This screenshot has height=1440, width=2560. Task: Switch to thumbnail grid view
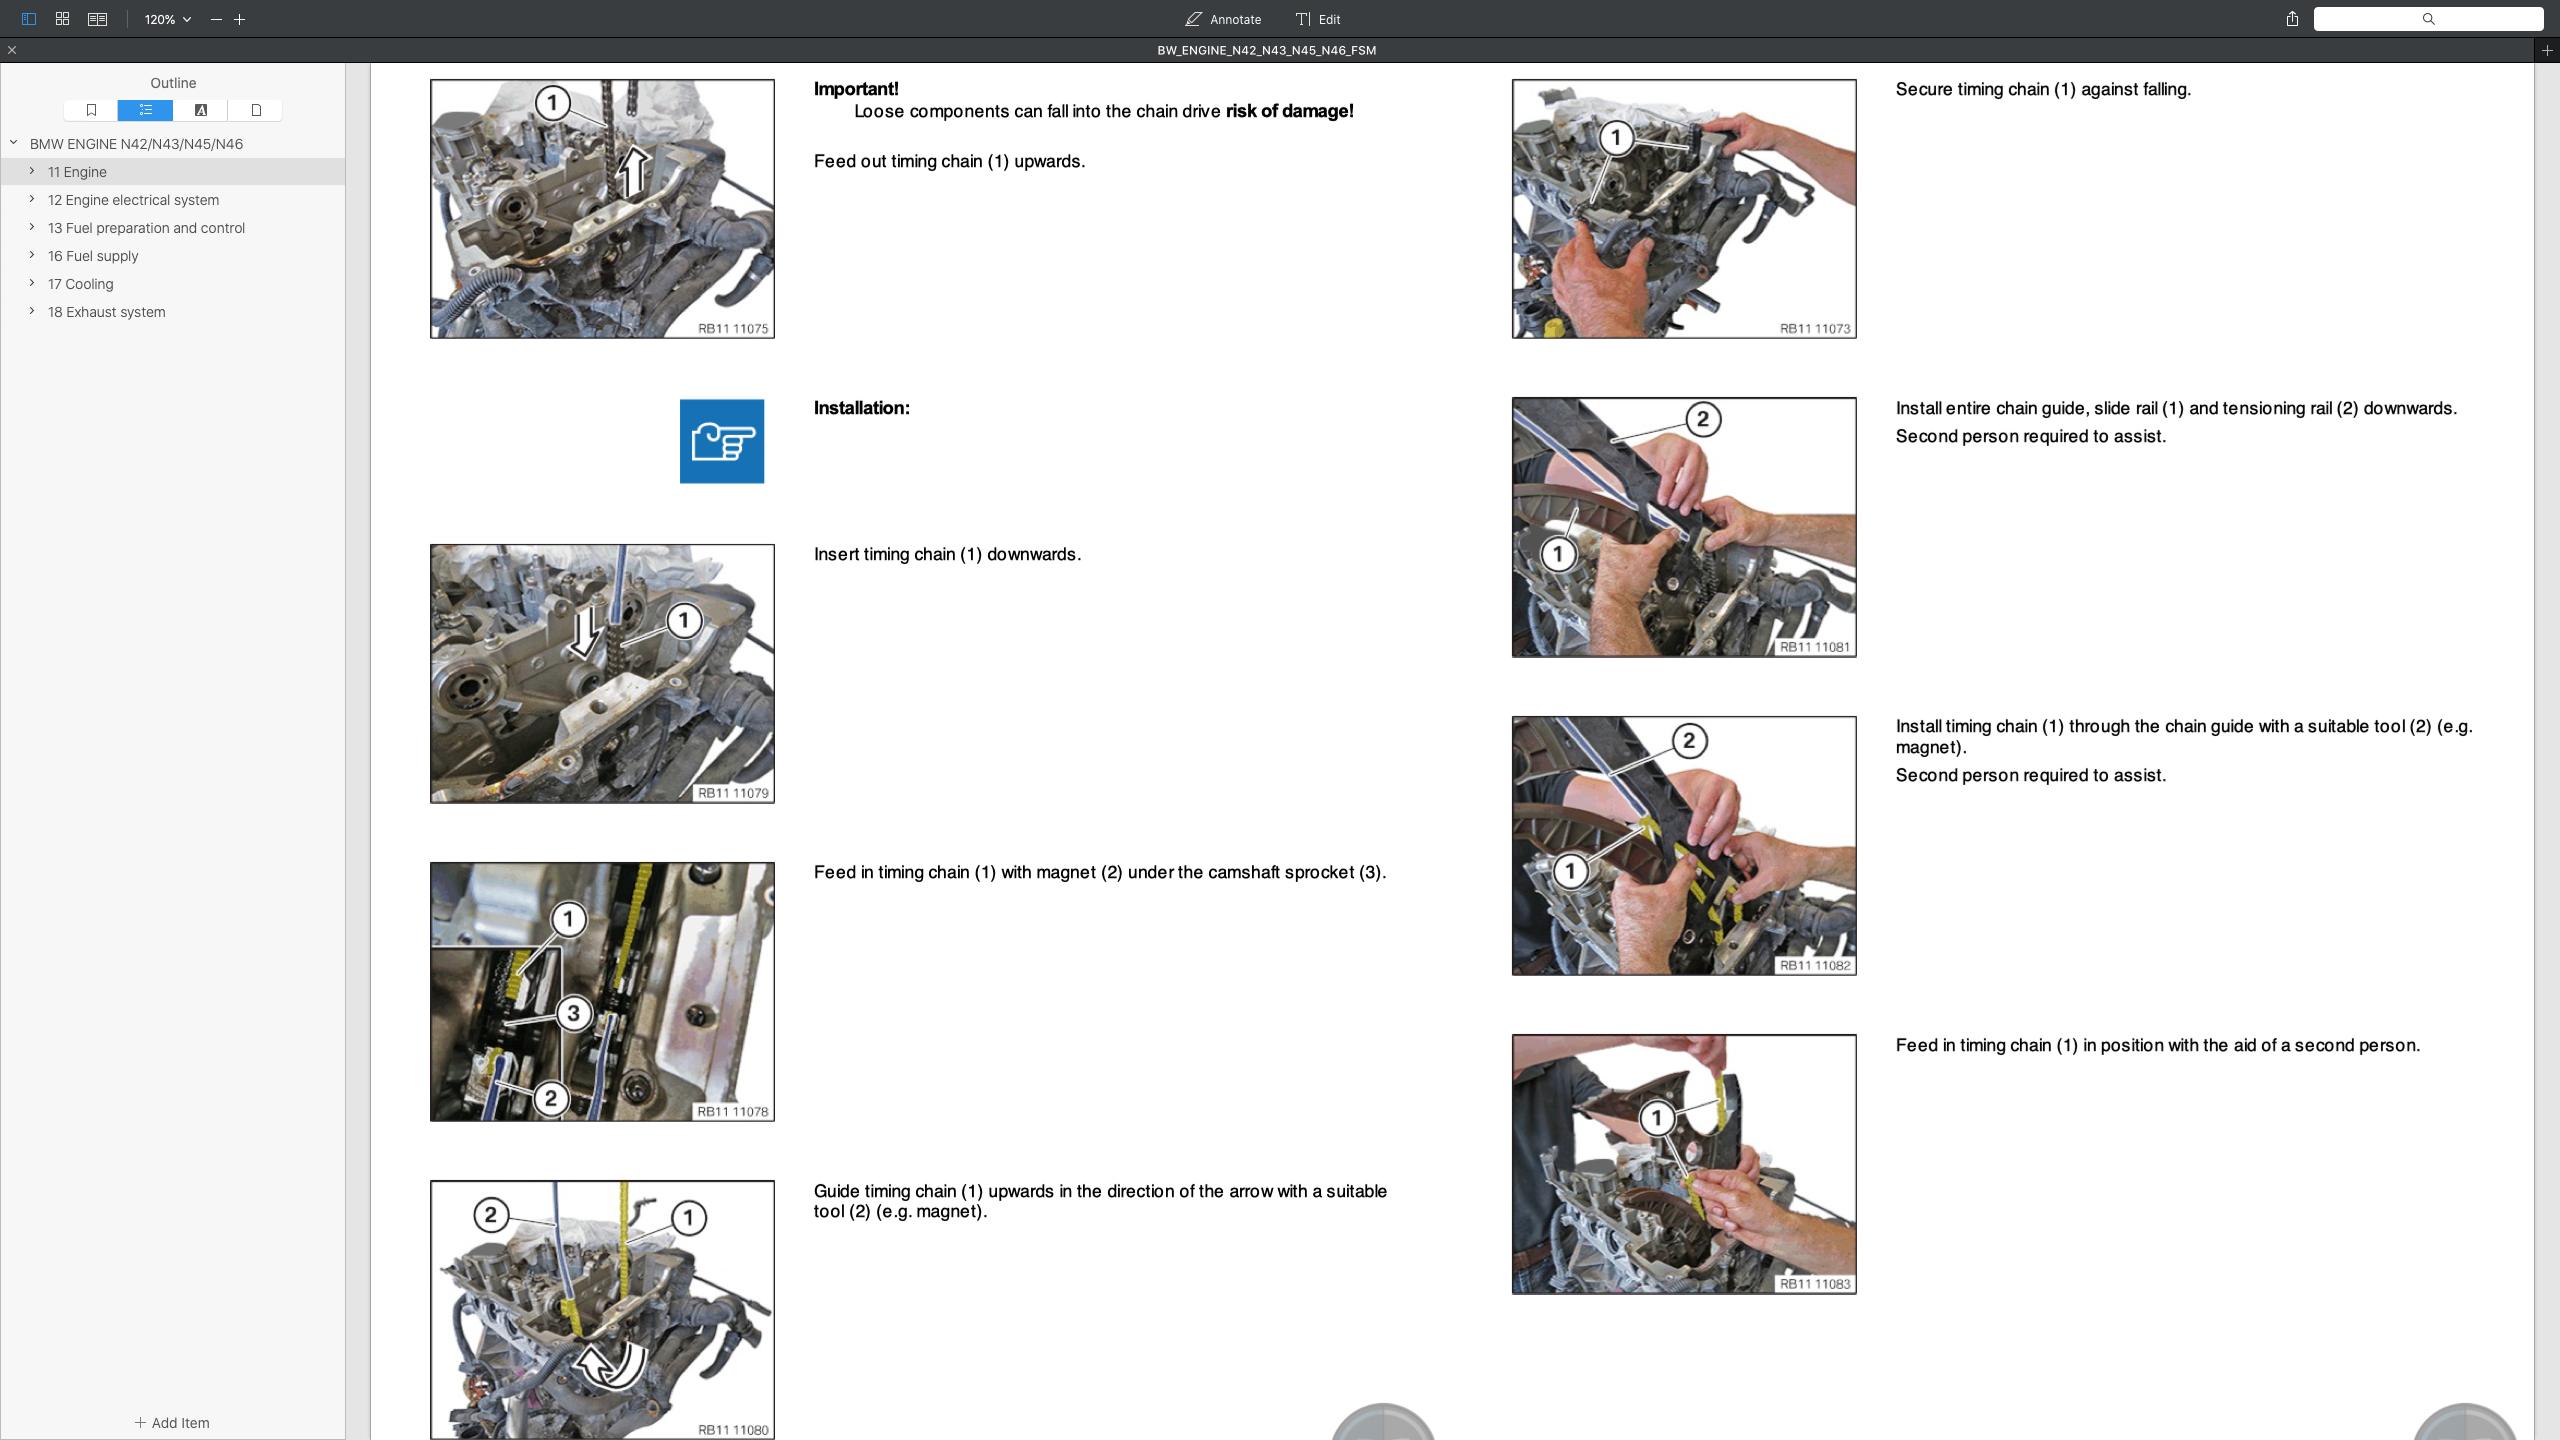[x=62, y=19]
